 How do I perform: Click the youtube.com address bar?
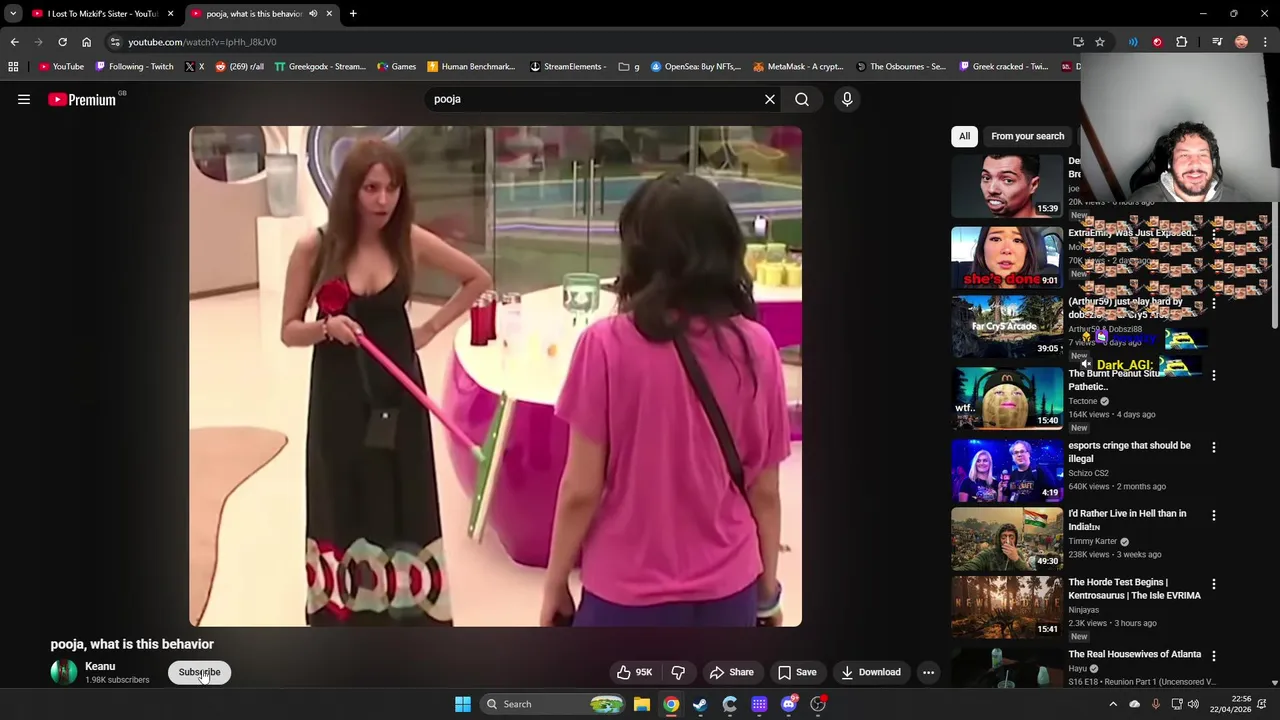click(x=590, y=42)
